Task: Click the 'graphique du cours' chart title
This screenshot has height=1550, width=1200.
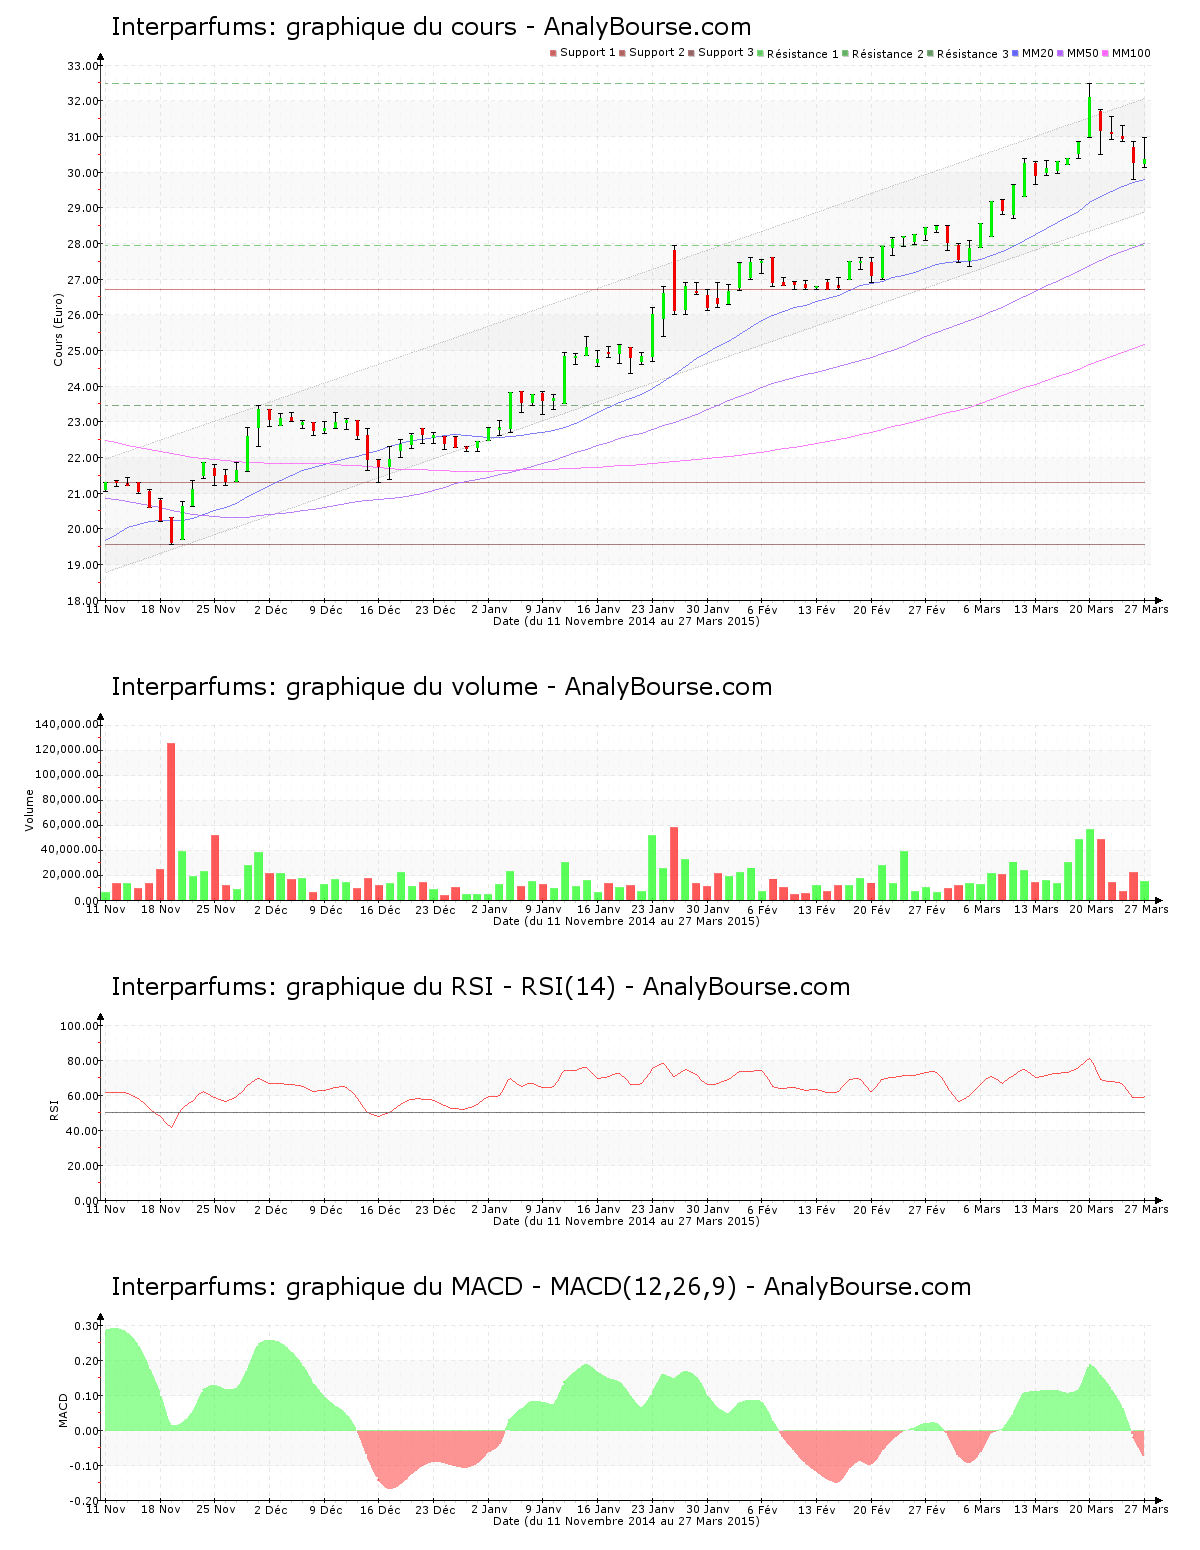Action: [x=431, y=27]
